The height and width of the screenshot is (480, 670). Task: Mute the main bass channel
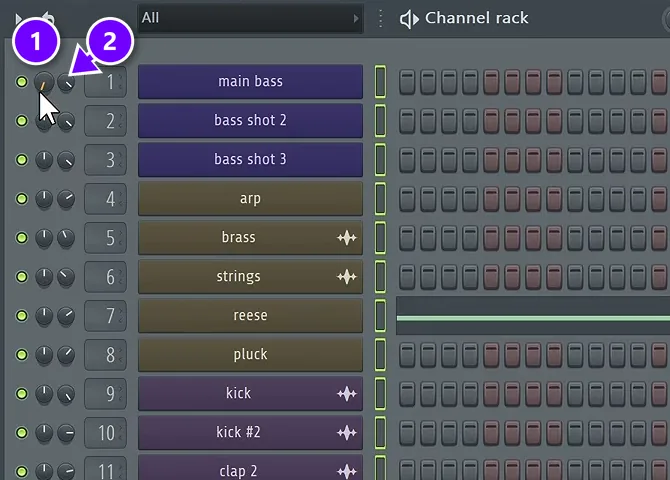pos(21,82)
